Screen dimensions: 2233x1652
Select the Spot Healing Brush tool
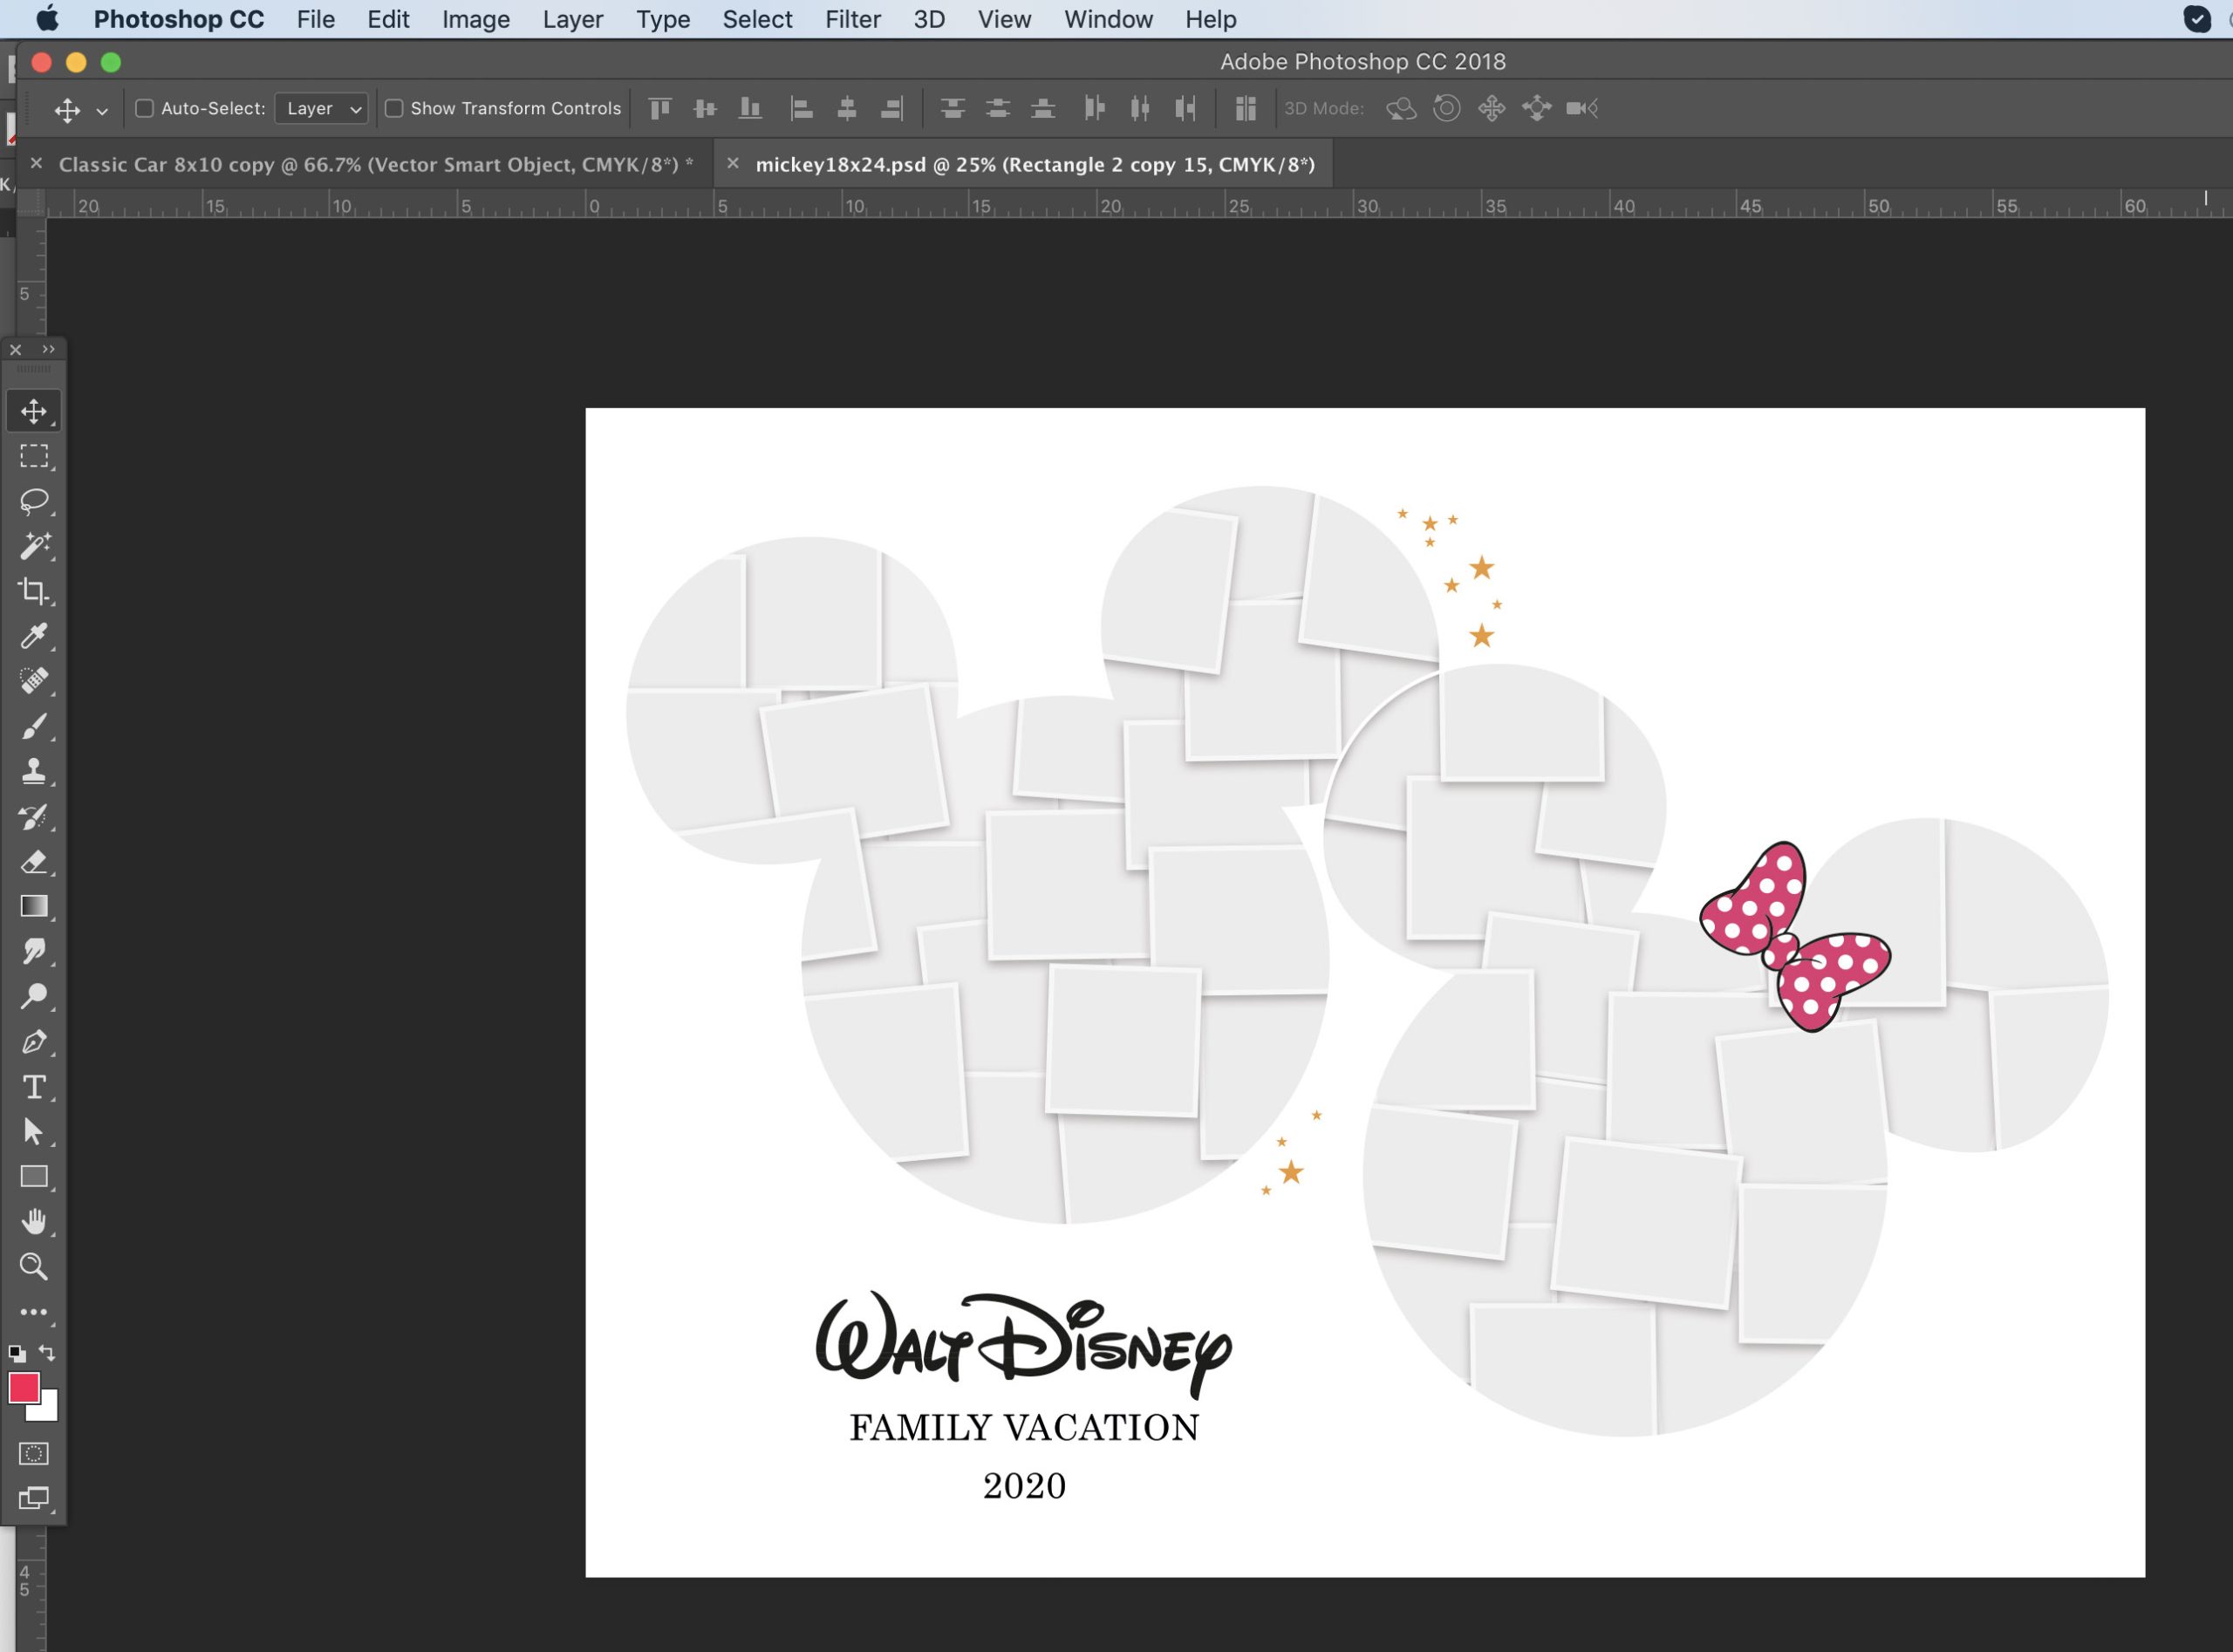pyautogui.click(x=34, y=681)
